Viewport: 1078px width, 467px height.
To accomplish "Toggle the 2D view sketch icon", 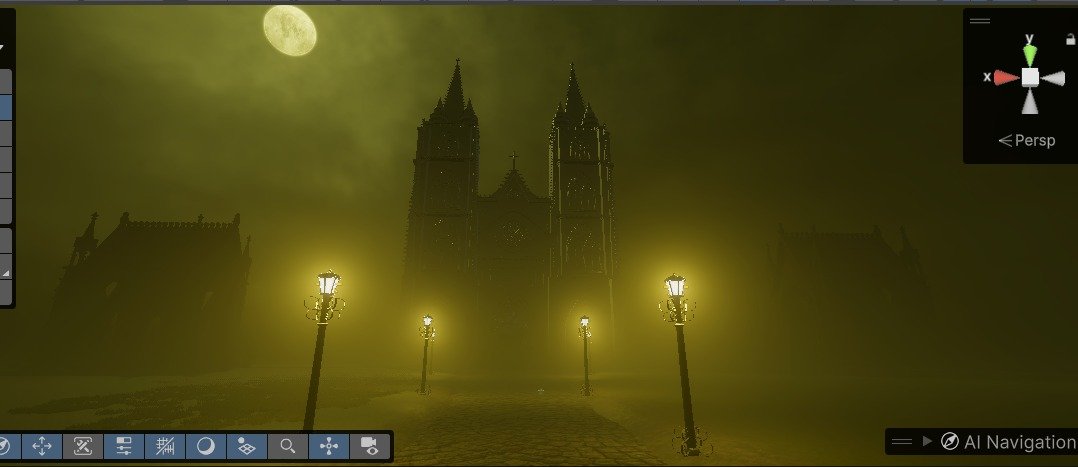I will click(82, 446).
